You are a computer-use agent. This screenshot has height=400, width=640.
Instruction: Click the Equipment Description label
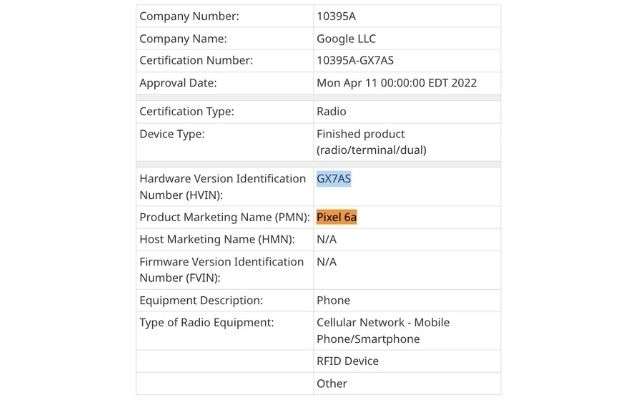[201, 300]
